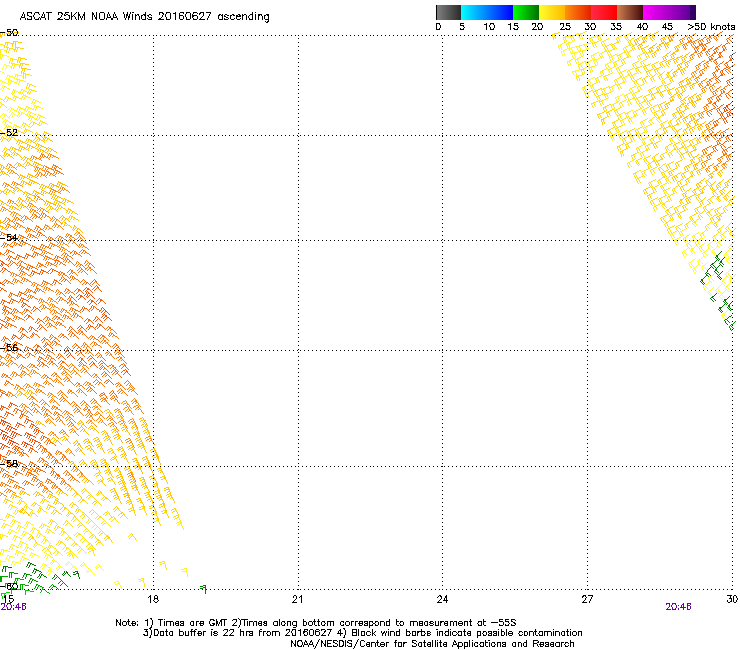This screenshot has height=650, width=740.
Task: Click the brown 35-40 knots color segment
Action: 630,12
